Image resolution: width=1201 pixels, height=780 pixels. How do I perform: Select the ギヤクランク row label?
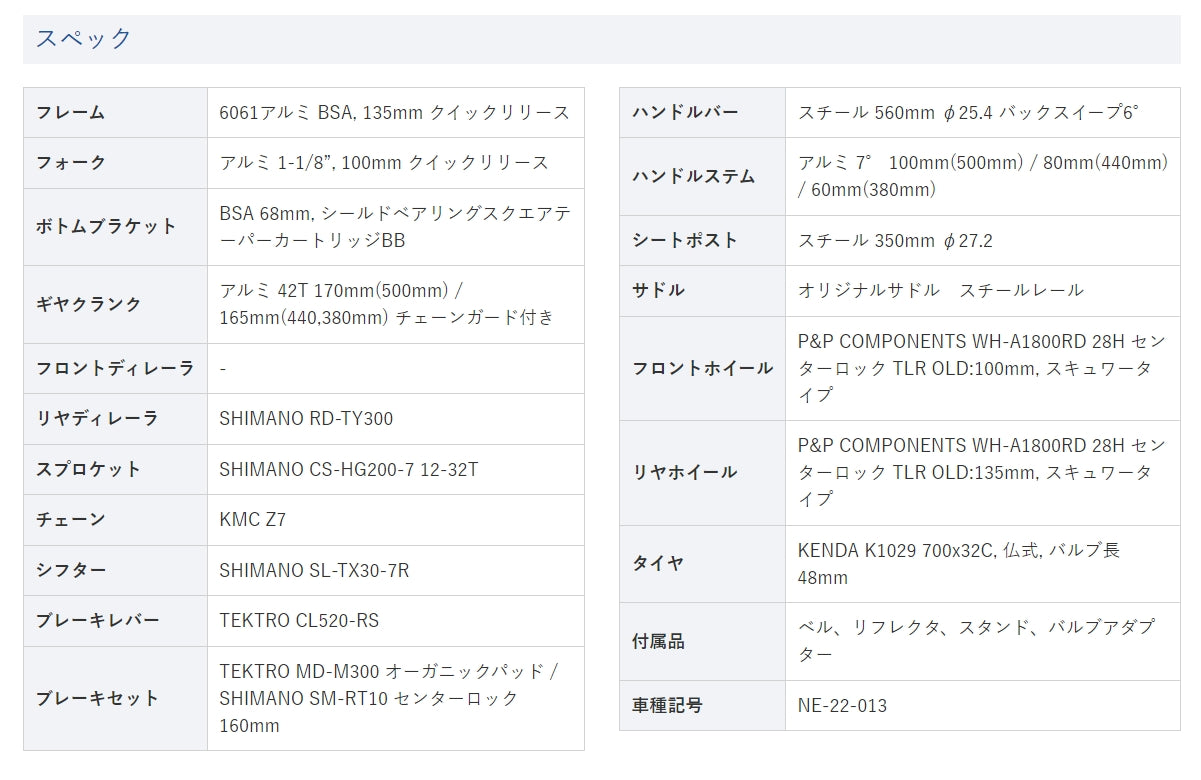[89, 304]
